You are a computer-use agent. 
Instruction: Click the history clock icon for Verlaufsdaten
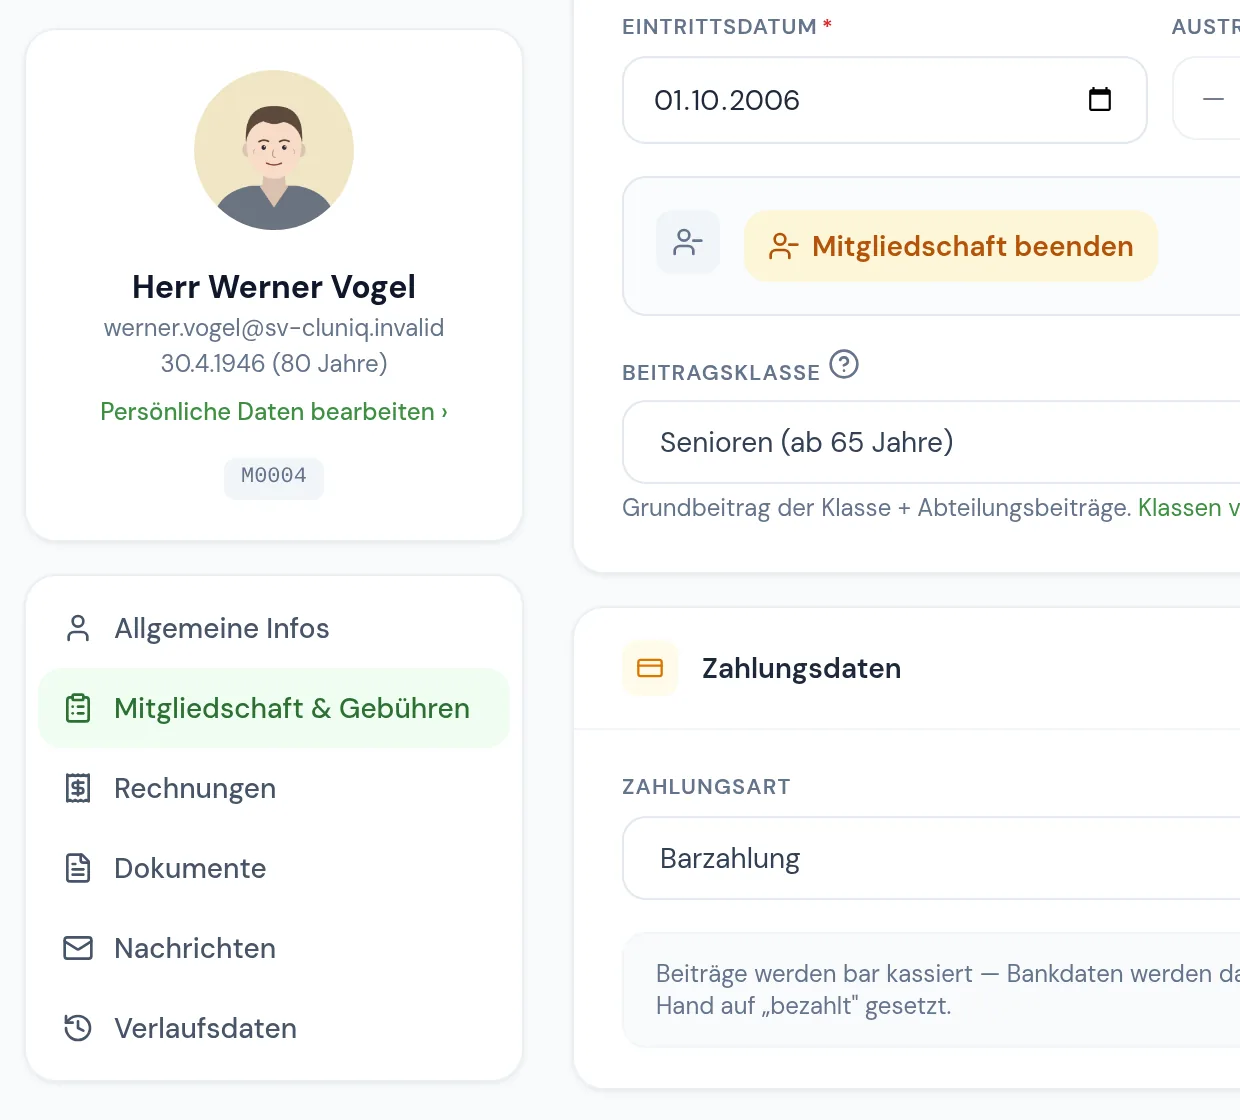point(78,1028)
